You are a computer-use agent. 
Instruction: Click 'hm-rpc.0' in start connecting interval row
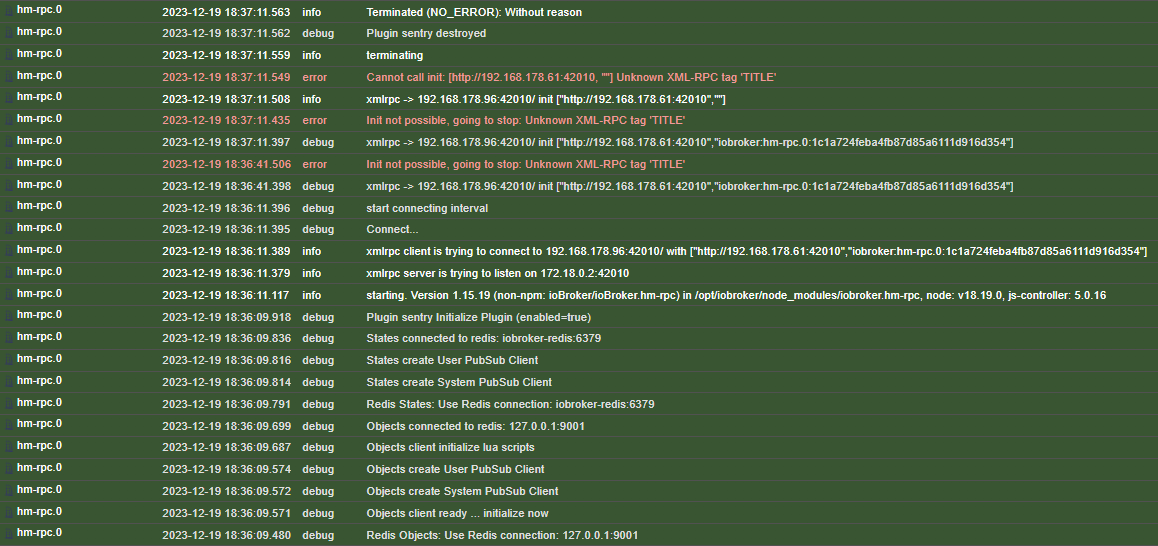pyautogui.click(x=39, y=206)
